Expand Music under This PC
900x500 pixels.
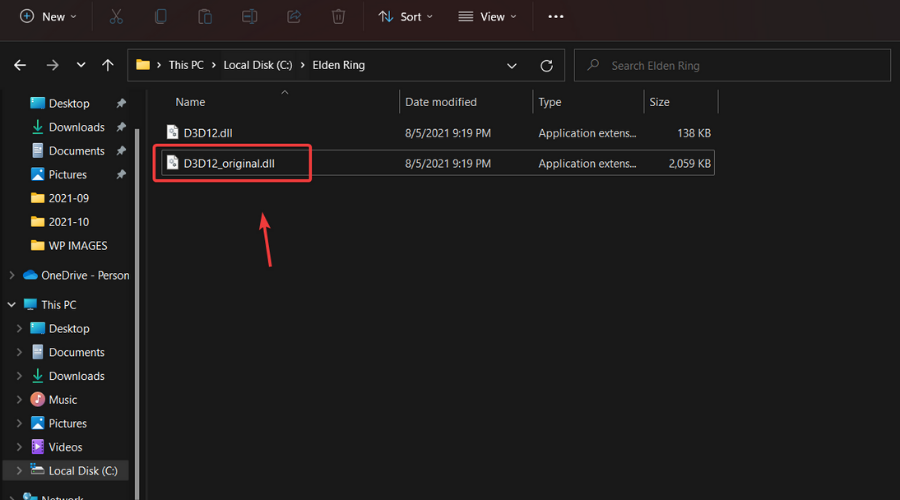coord(19,400)
